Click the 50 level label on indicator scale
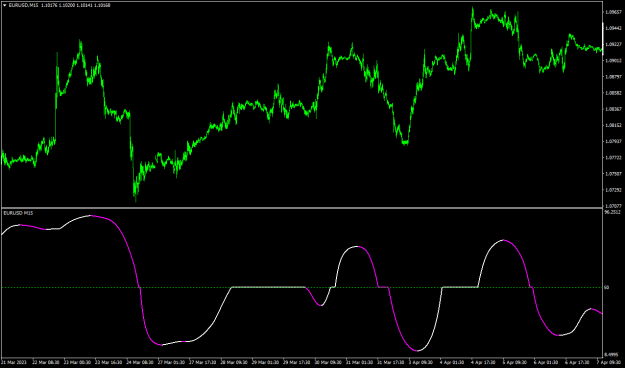 click(x=607, y=287)
